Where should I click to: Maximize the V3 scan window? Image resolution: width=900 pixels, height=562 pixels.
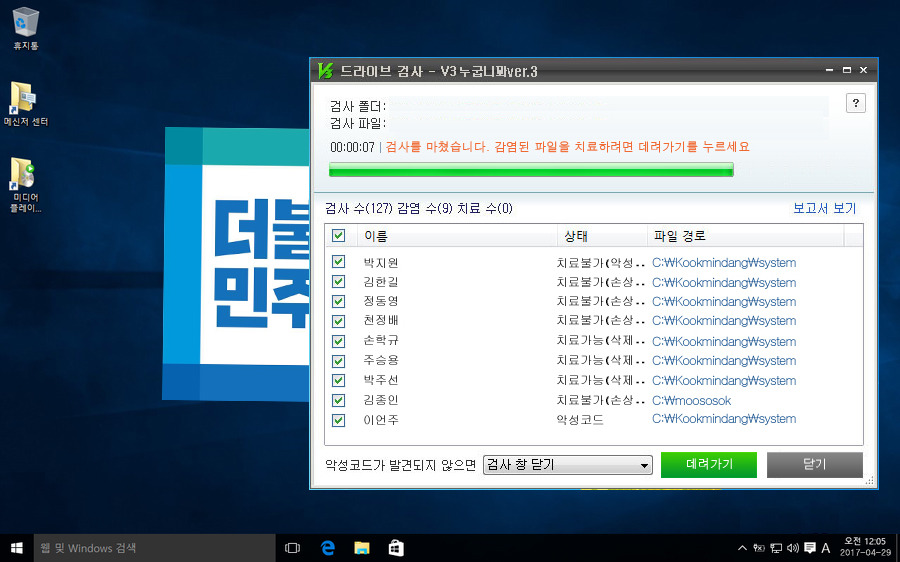[x=847, y=70]
